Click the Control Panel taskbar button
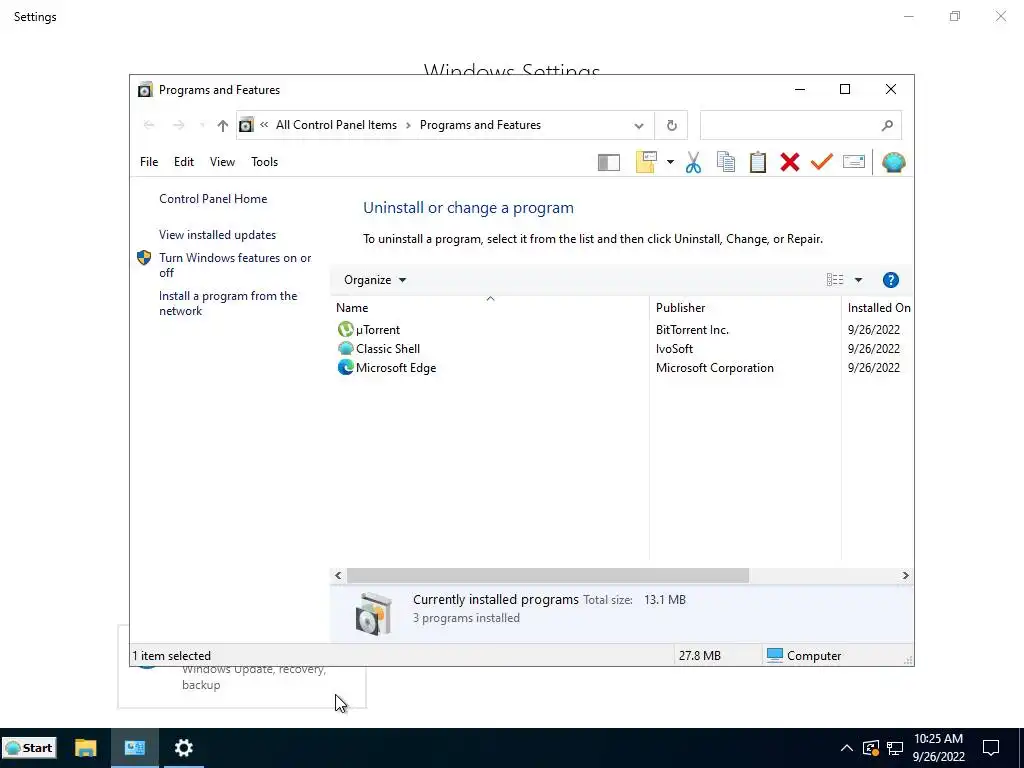1024x768 pixels. (x=135, y=748)
